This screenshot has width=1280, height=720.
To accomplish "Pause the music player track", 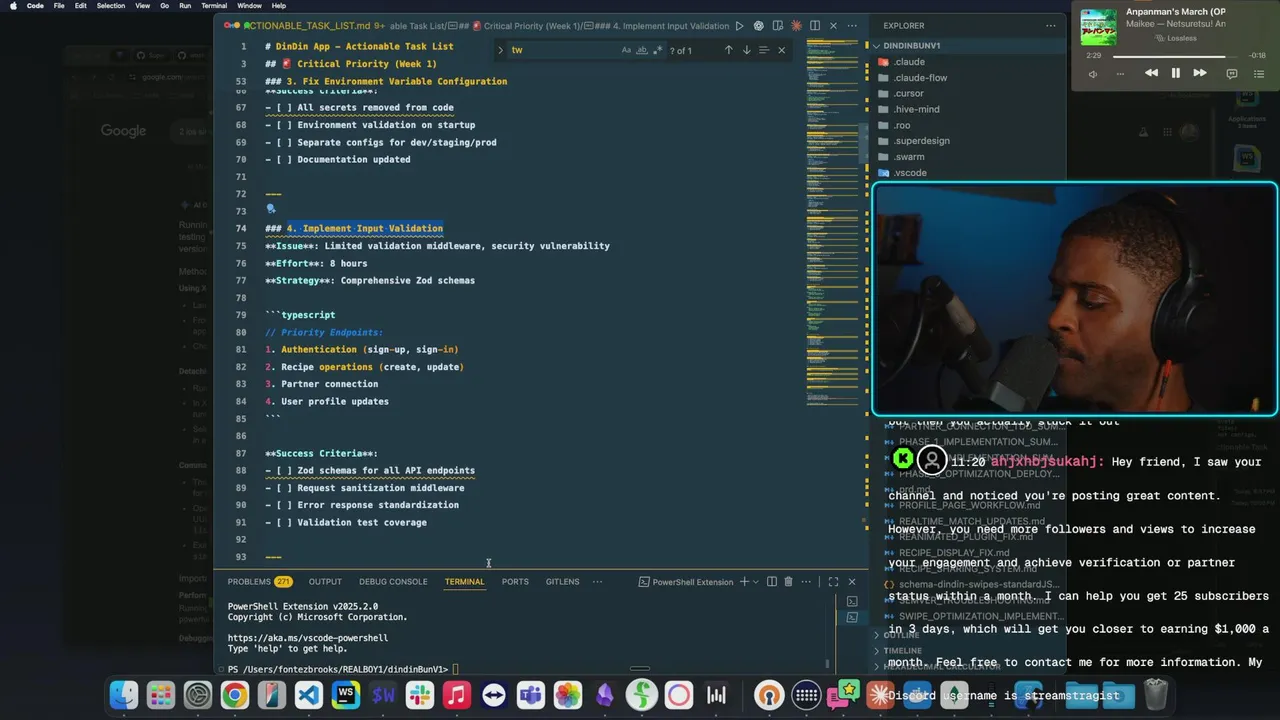I will click(1176, 73).
